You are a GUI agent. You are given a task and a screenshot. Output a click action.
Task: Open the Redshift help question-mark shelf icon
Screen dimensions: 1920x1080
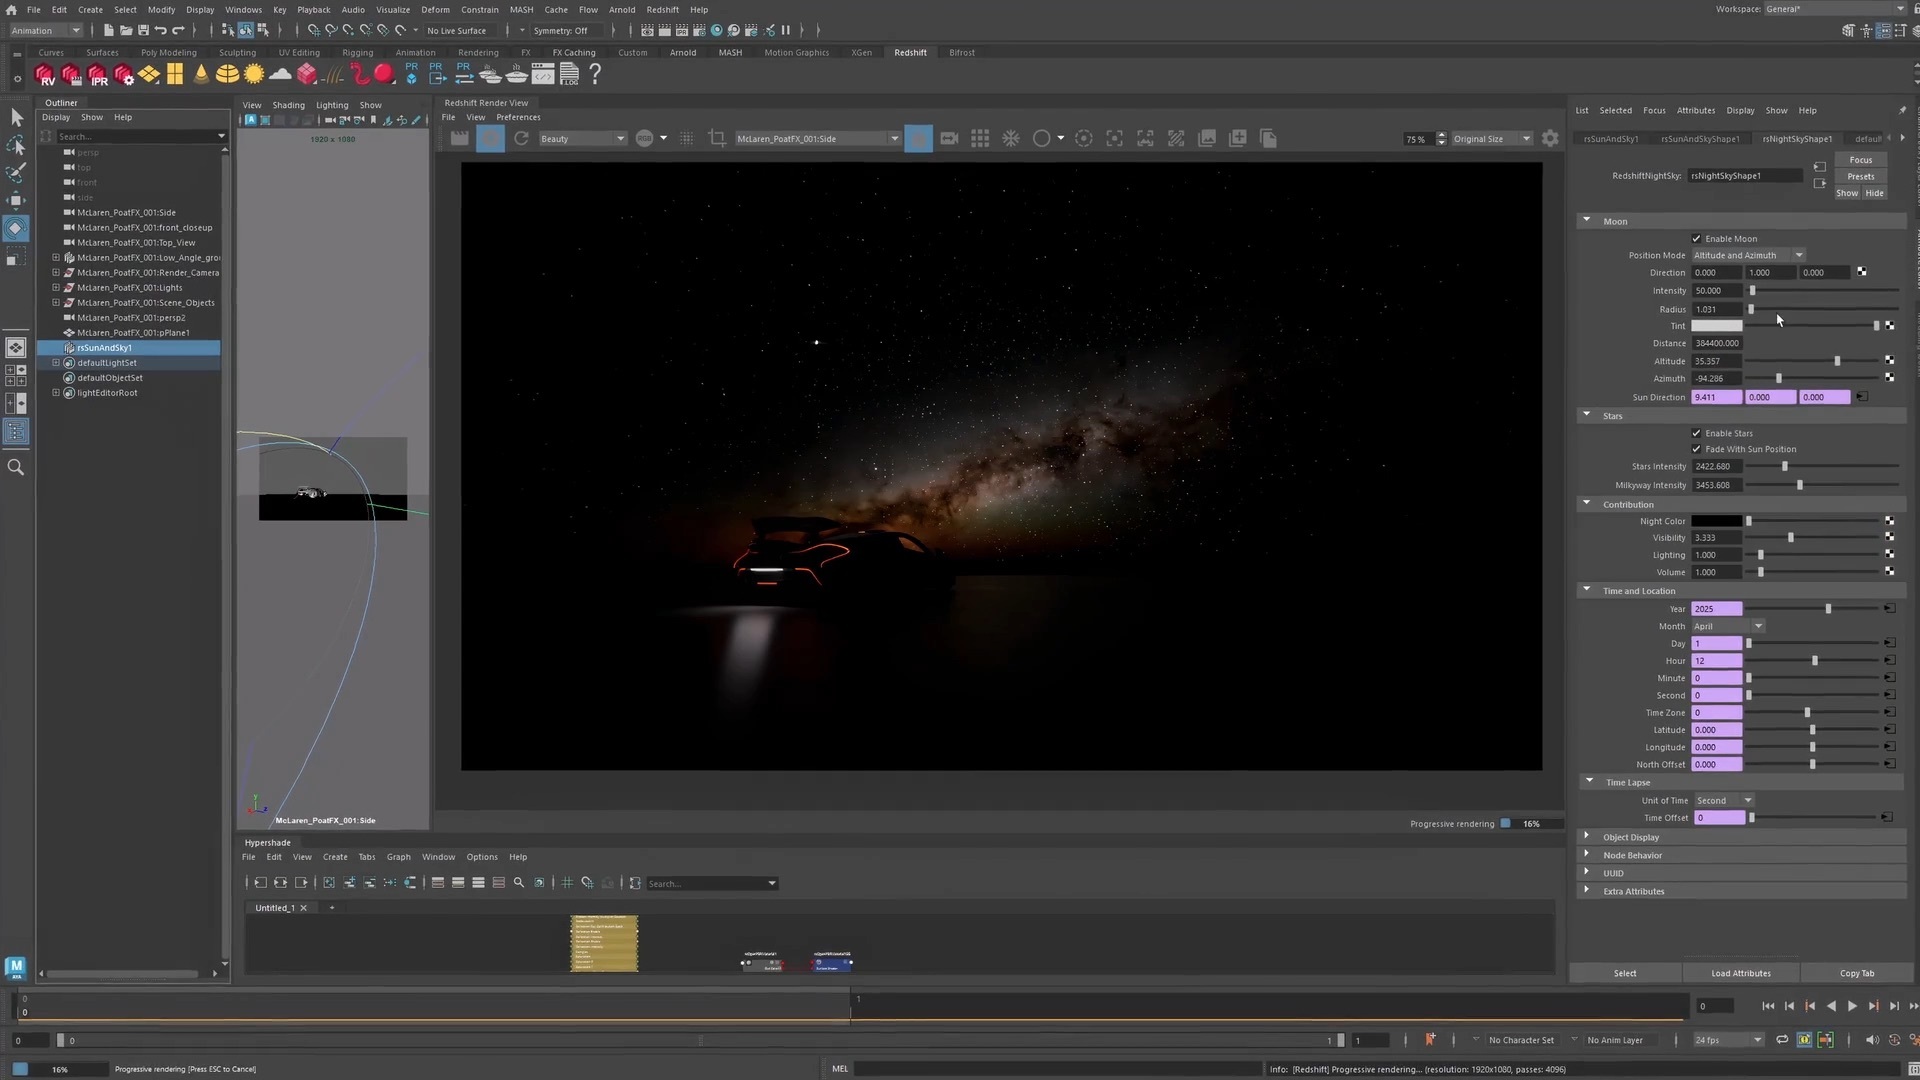595,74
